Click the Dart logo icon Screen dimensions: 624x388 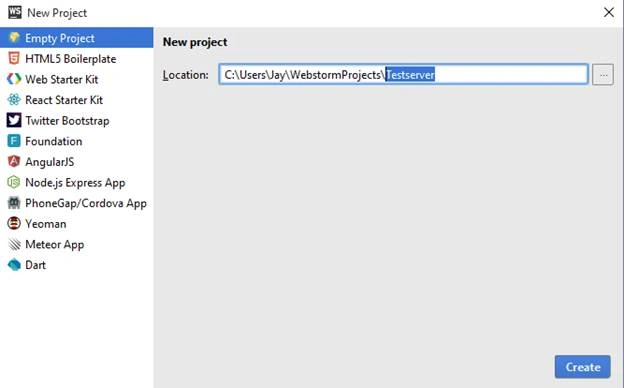[x=14, y=265]
